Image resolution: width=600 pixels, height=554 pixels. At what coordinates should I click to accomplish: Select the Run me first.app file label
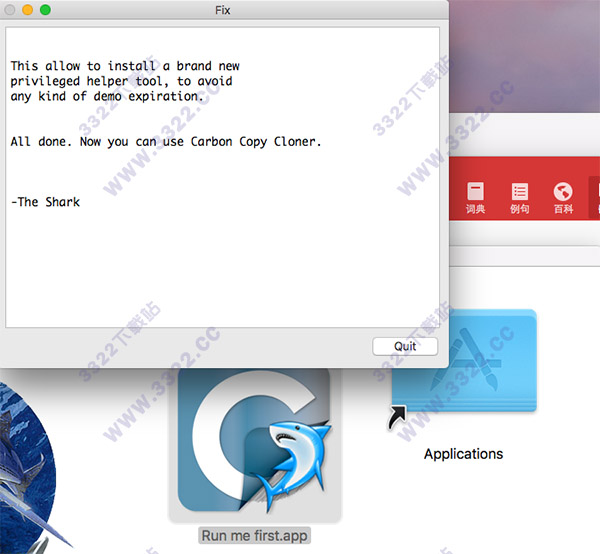coord(254,536)
